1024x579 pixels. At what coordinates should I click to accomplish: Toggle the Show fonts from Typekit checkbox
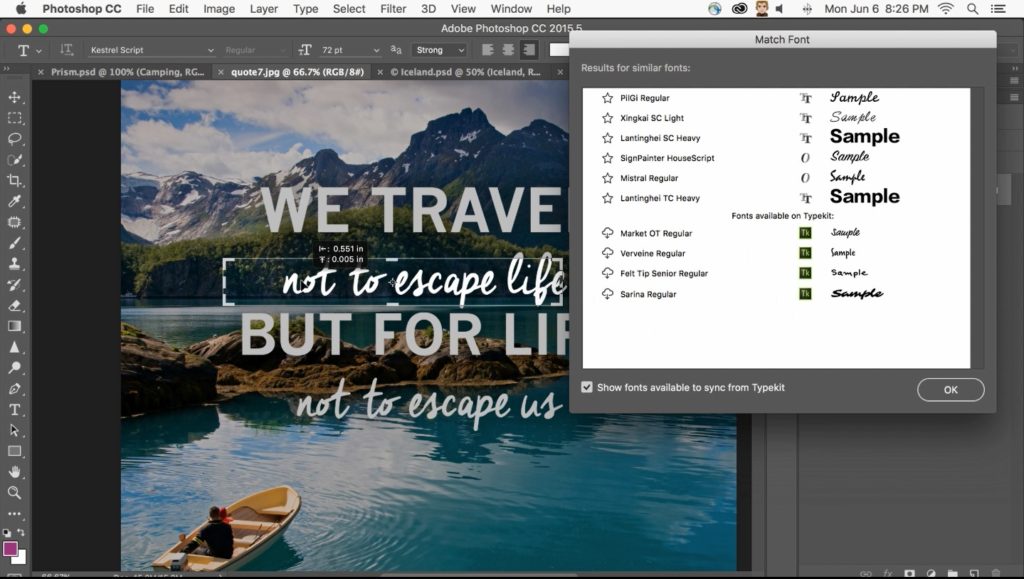point(585,387)
